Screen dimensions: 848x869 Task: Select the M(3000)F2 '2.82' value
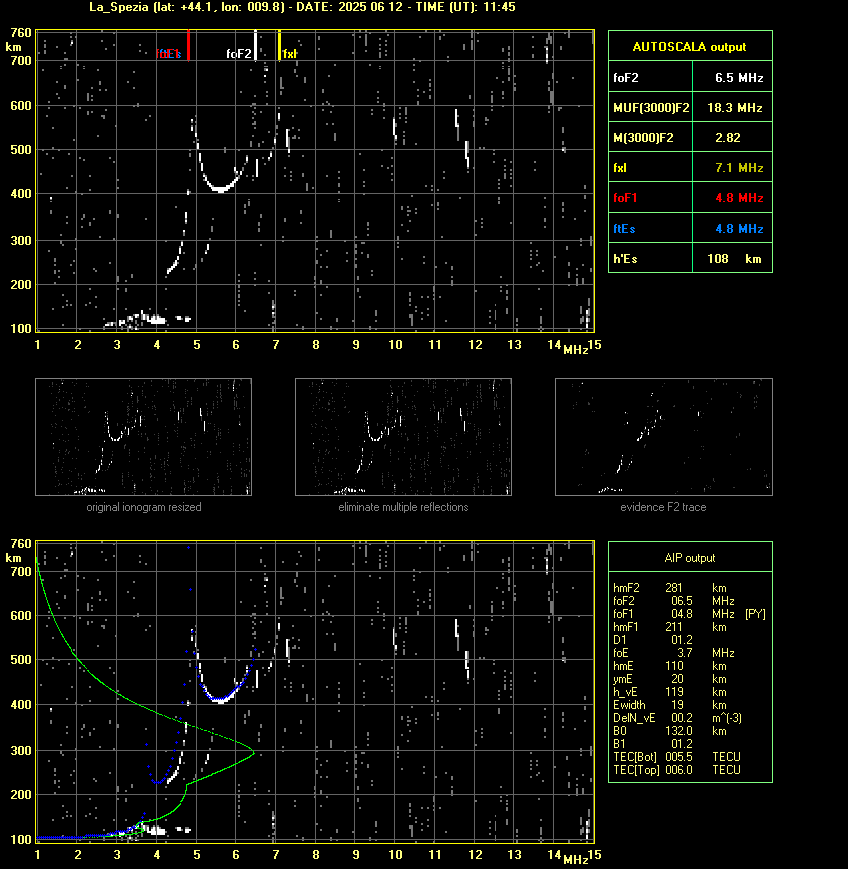point(728,137)
